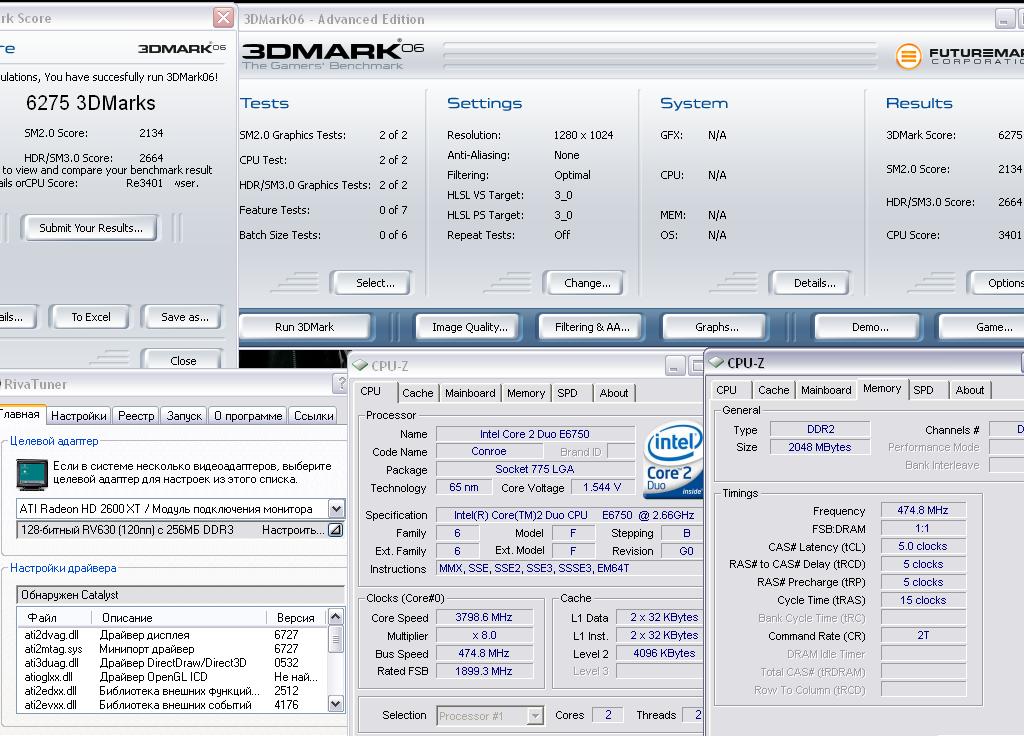Viewport: 1024px width, 736px height.
Task: Open the Ссылки tab in RivaTuner
Action: (x=313, y=416)
